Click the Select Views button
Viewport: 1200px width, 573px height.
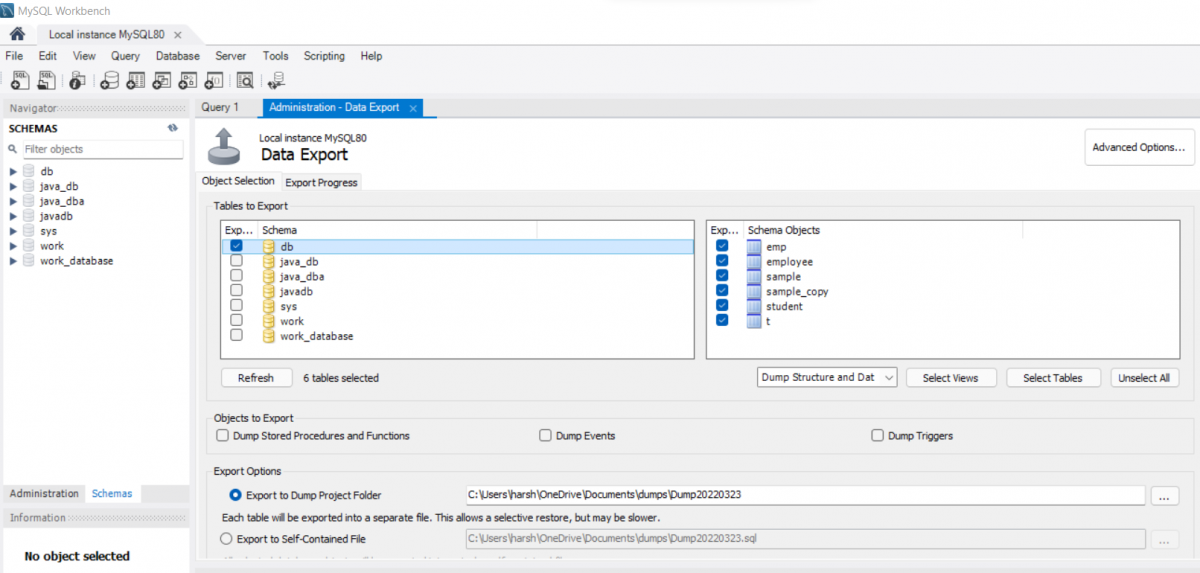950,378
